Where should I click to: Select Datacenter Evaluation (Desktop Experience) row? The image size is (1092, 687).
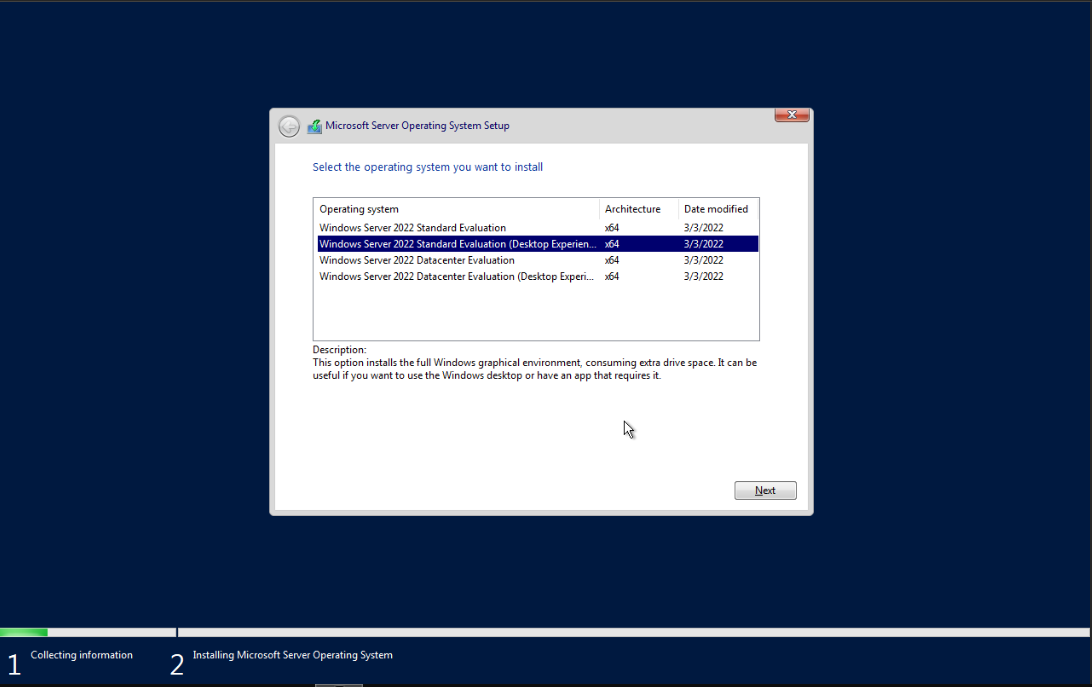(x=538, y=276)
